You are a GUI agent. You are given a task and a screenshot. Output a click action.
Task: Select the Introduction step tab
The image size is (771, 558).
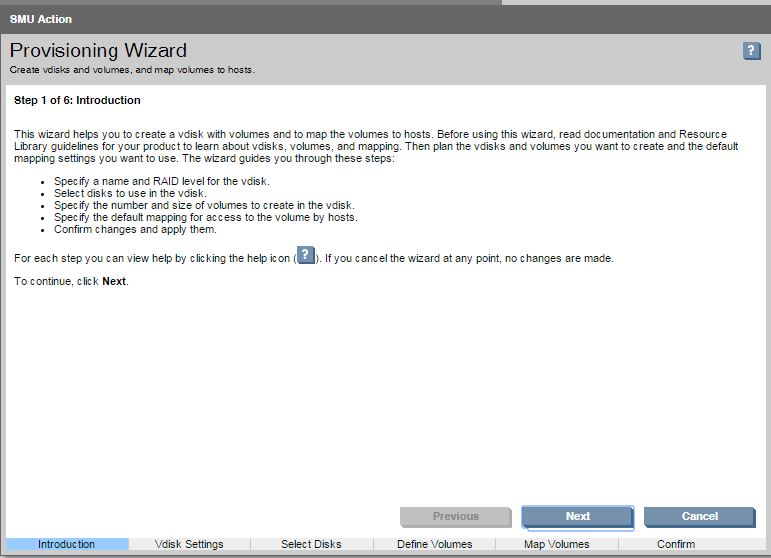(x=66, y=544)
